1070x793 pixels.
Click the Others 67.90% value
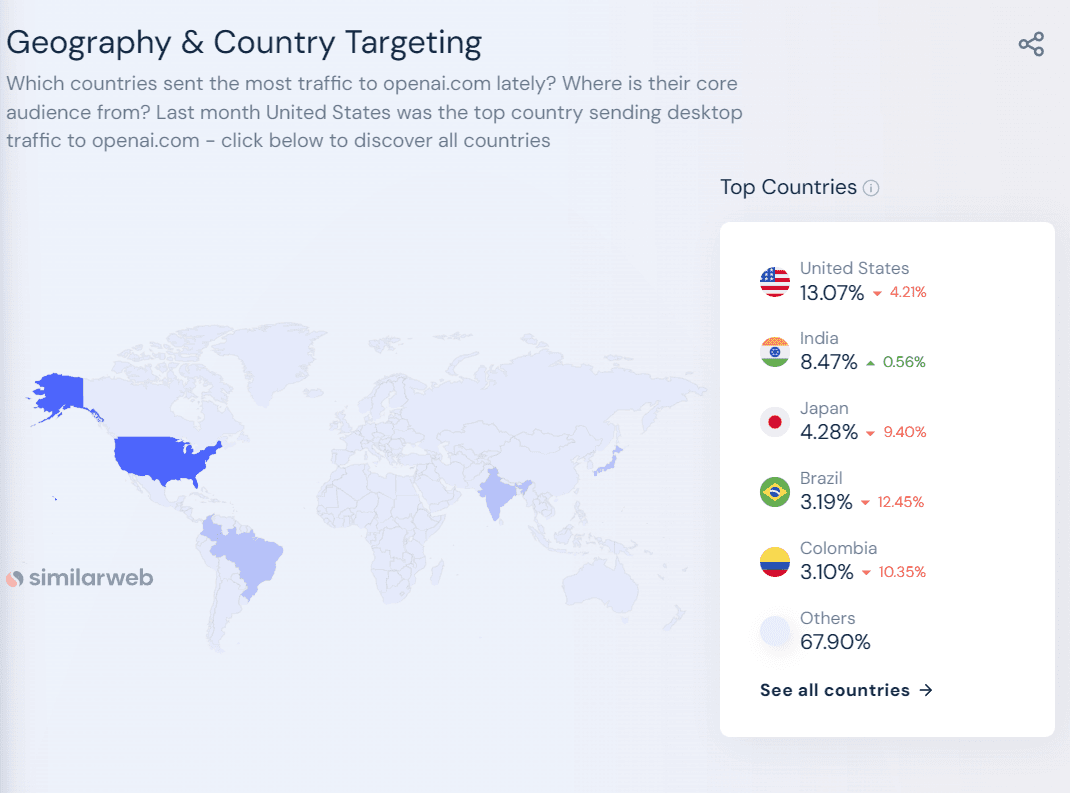[x=835, y=642]
